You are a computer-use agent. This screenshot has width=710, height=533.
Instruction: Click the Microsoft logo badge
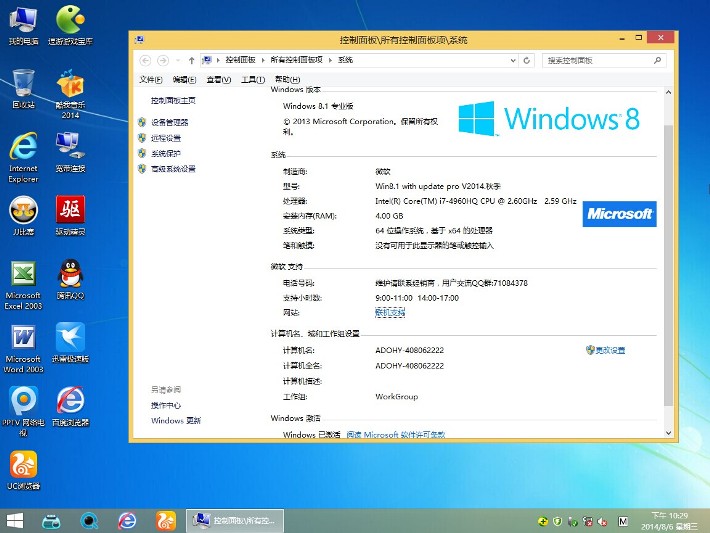click(x=619, y=214)
